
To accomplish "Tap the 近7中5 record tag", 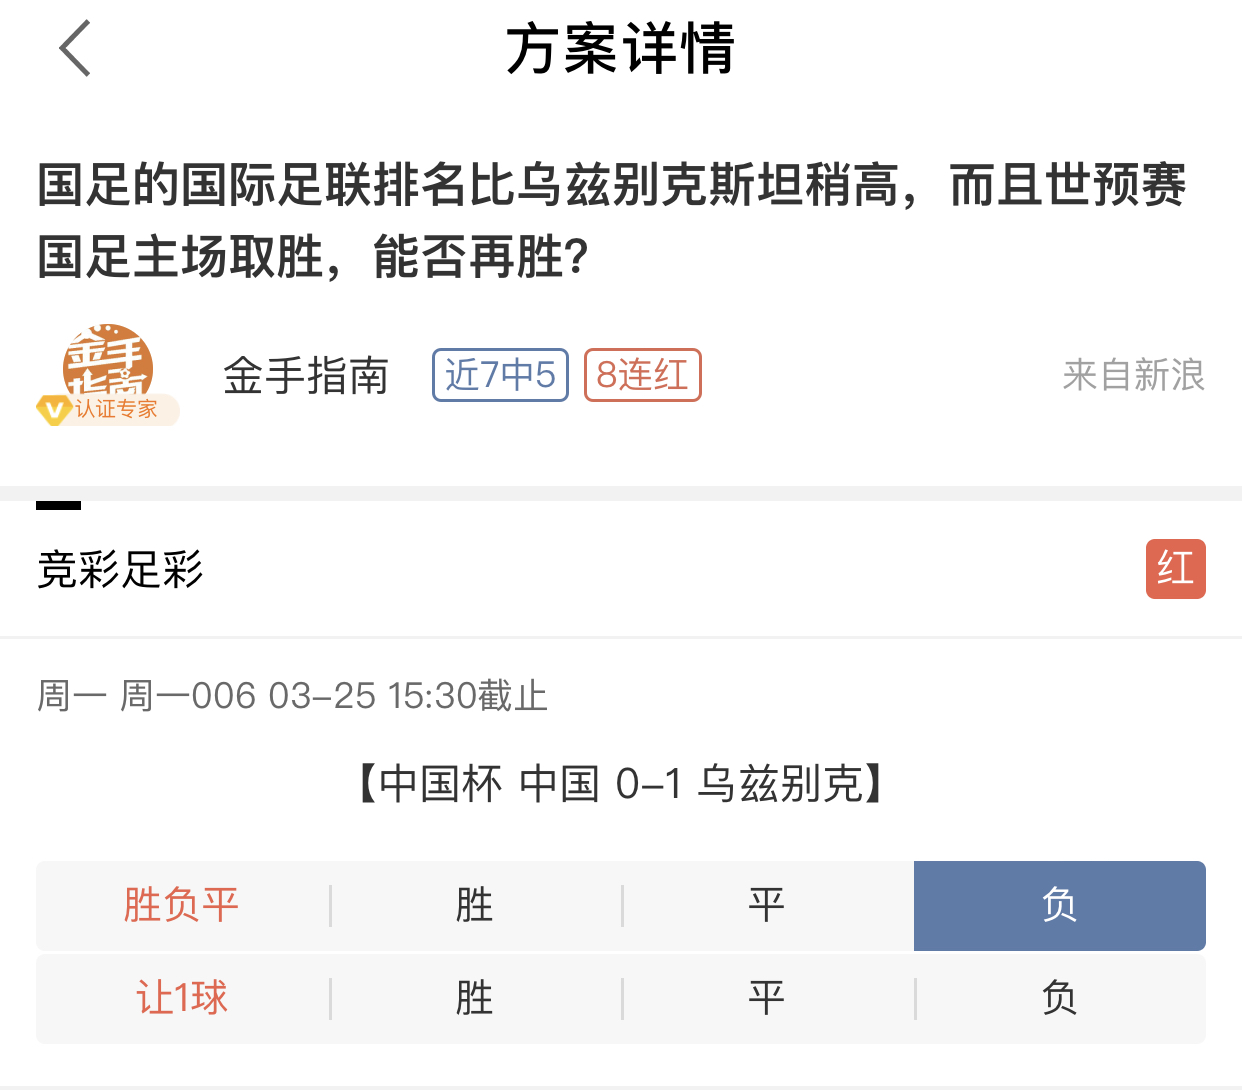I will pyautogui.click(x=500, y=375).
